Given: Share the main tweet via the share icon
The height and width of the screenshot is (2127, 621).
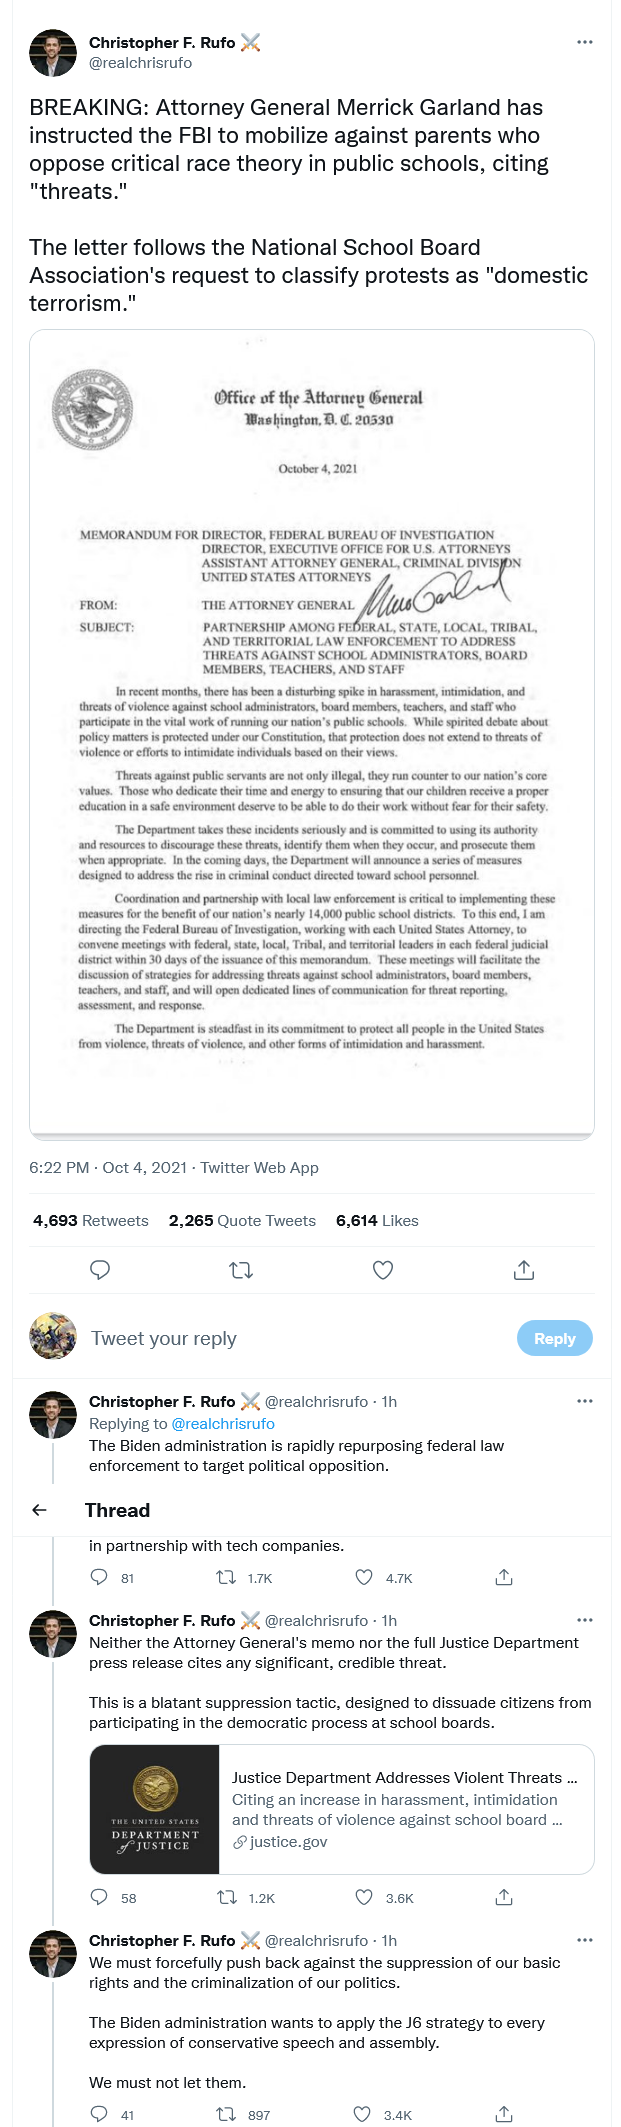Looking at the screenshot, I should (x=524, y=1270).
